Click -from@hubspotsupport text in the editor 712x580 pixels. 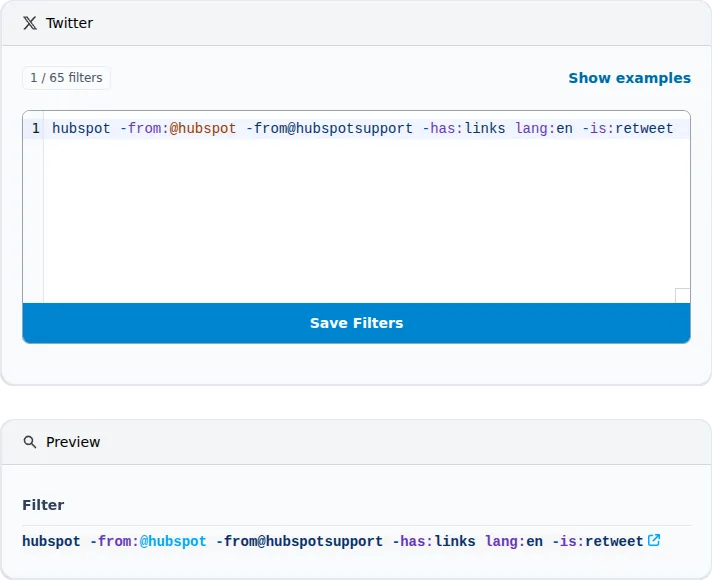[329, 129]
